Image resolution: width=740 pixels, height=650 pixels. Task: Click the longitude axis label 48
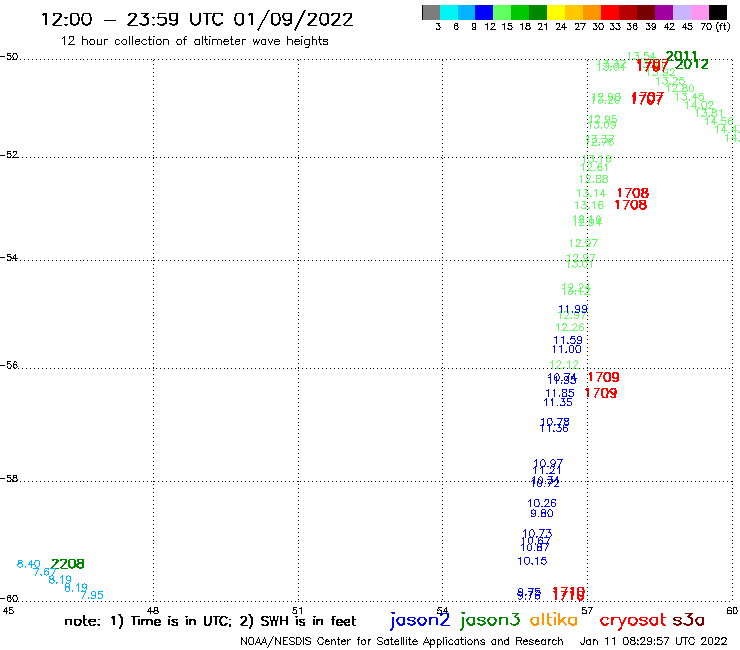coord(153,611)
